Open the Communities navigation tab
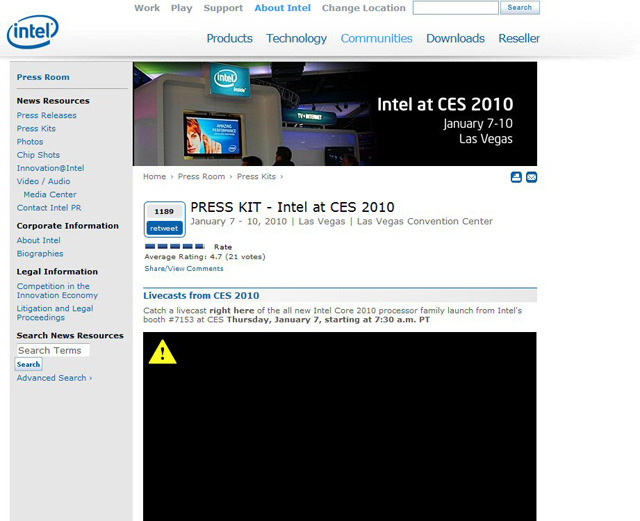 376,38
